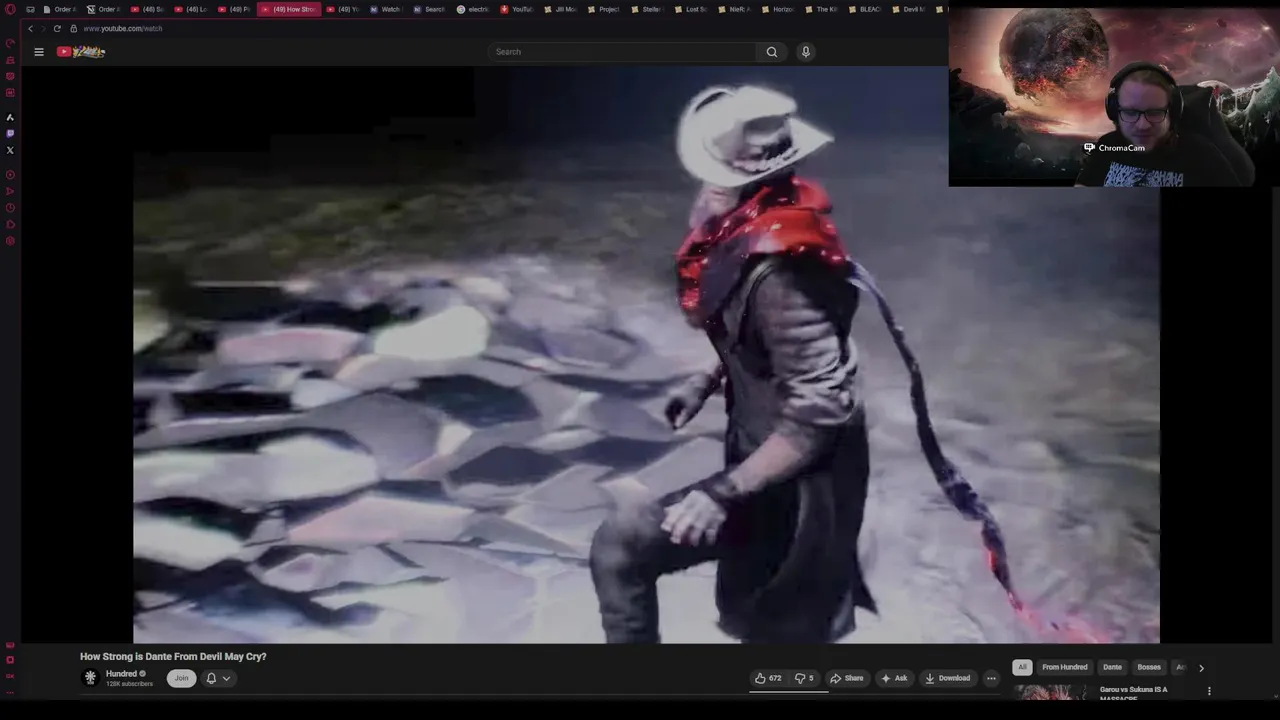Open more actions three-dot menu

point(991,678)
